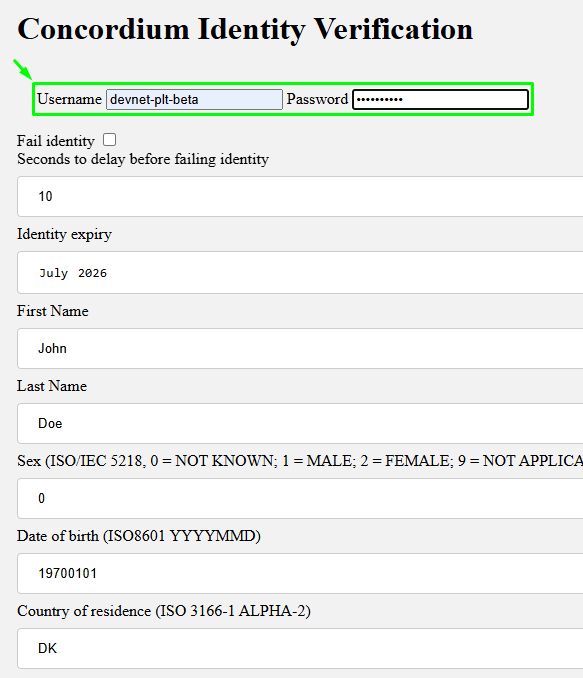Click the "Seconds to delay before failing identity" label
The image size is (583, 678).
pyautogui.click(x=143, y=159)
